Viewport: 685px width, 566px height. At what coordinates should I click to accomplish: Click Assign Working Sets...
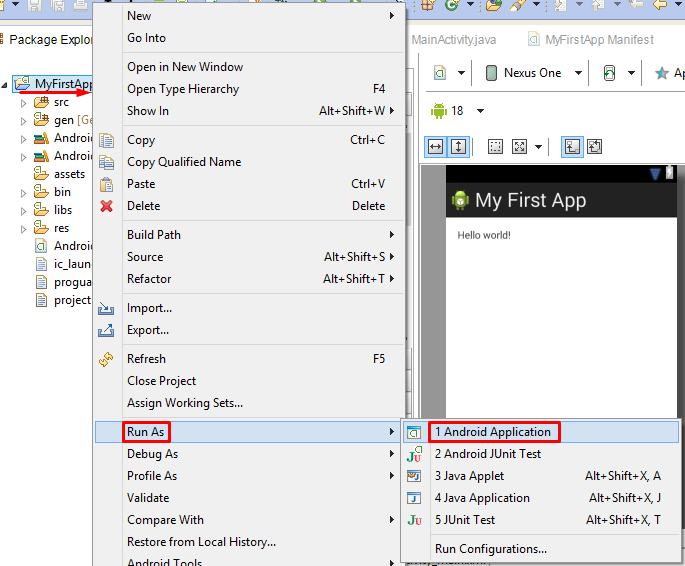click(248, 403)
